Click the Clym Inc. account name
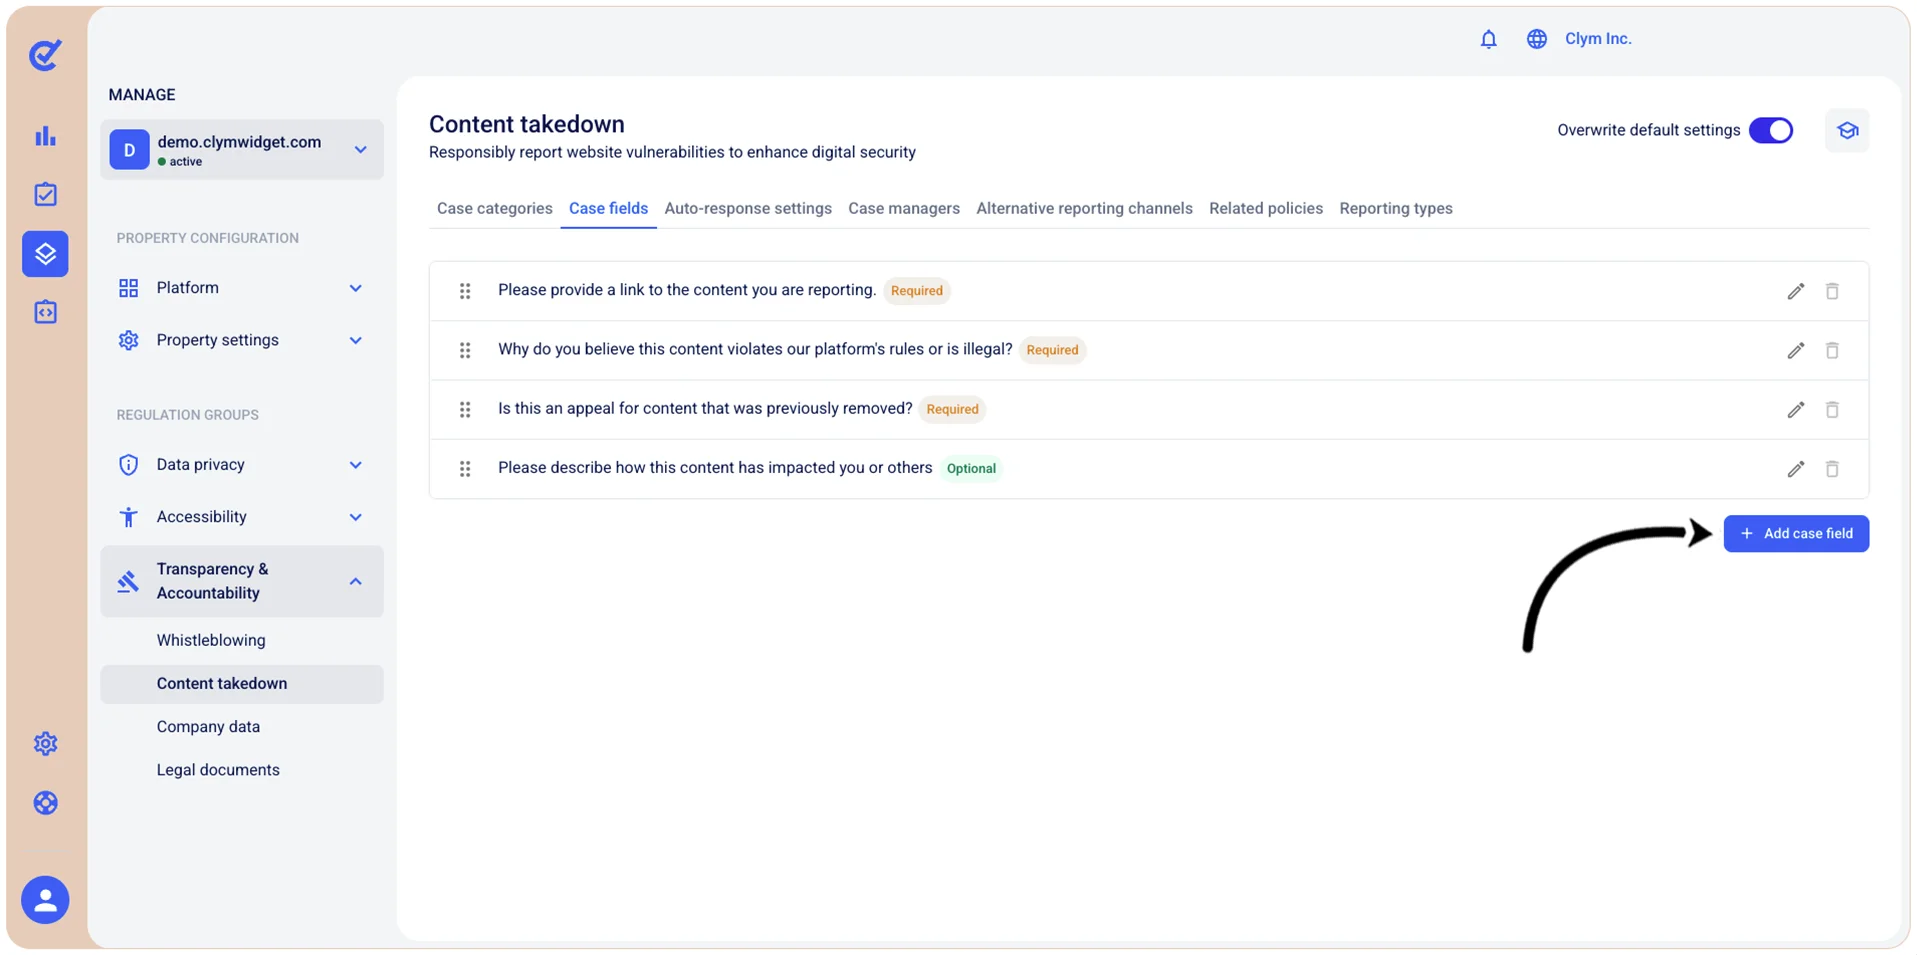This screenshot has height=955, width=1917. coord(1597,39)
